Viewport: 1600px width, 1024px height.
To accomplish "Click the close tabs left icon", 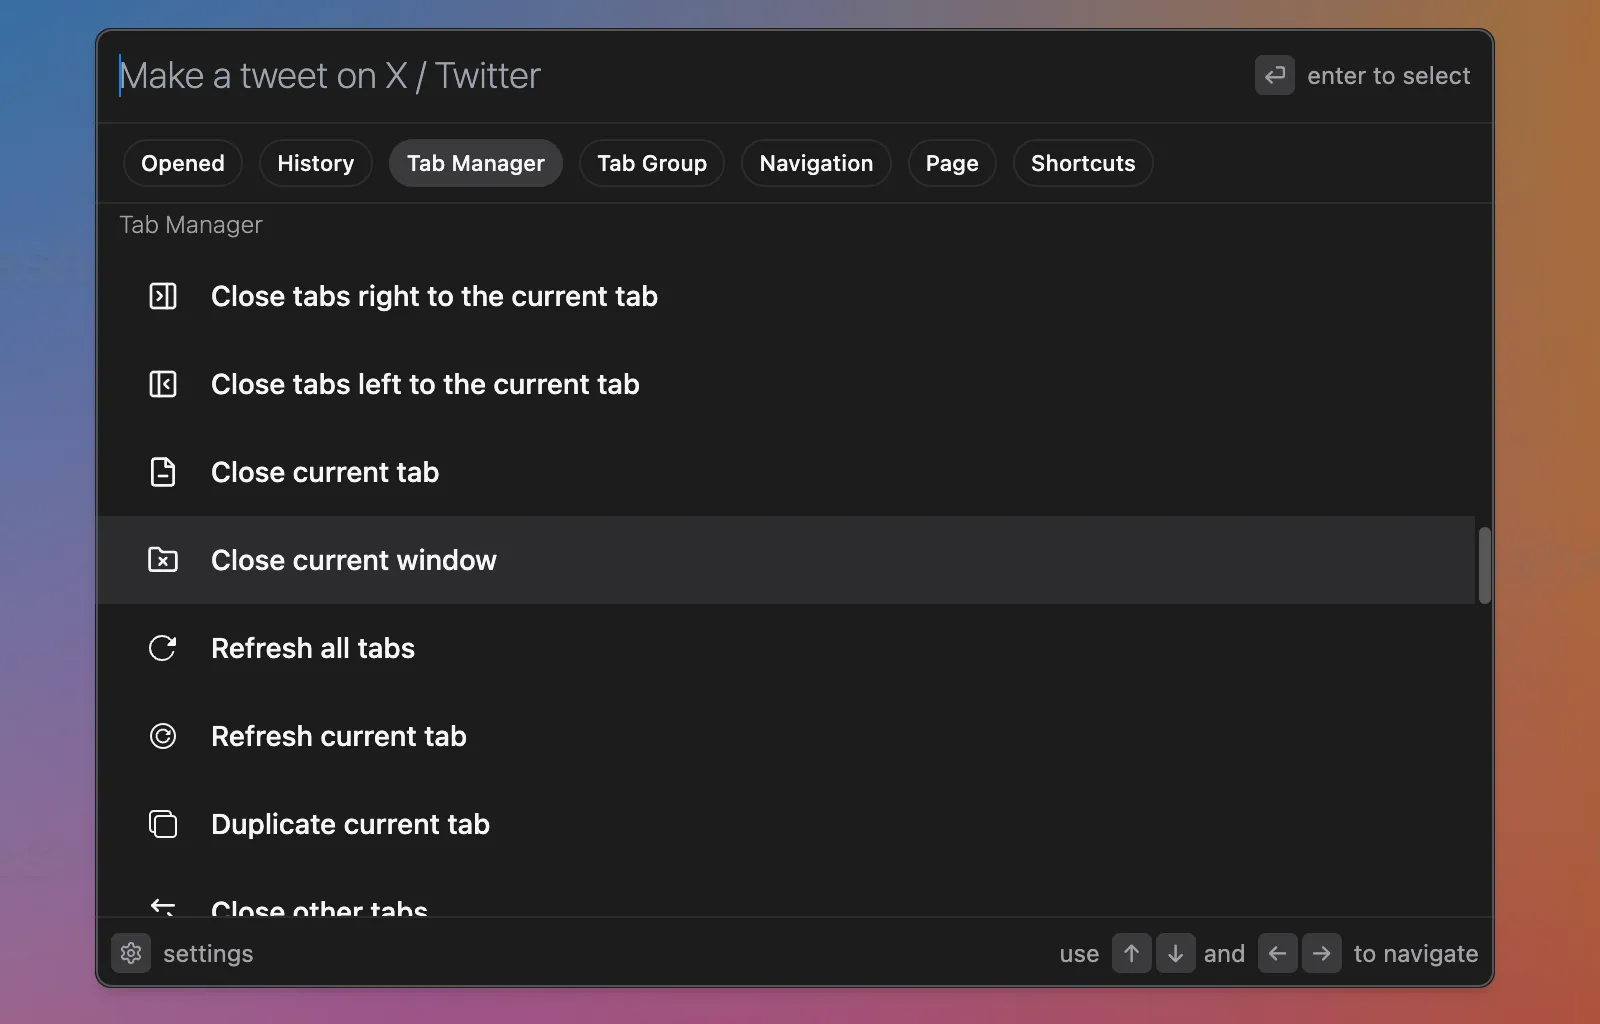I will coord(163,384).
